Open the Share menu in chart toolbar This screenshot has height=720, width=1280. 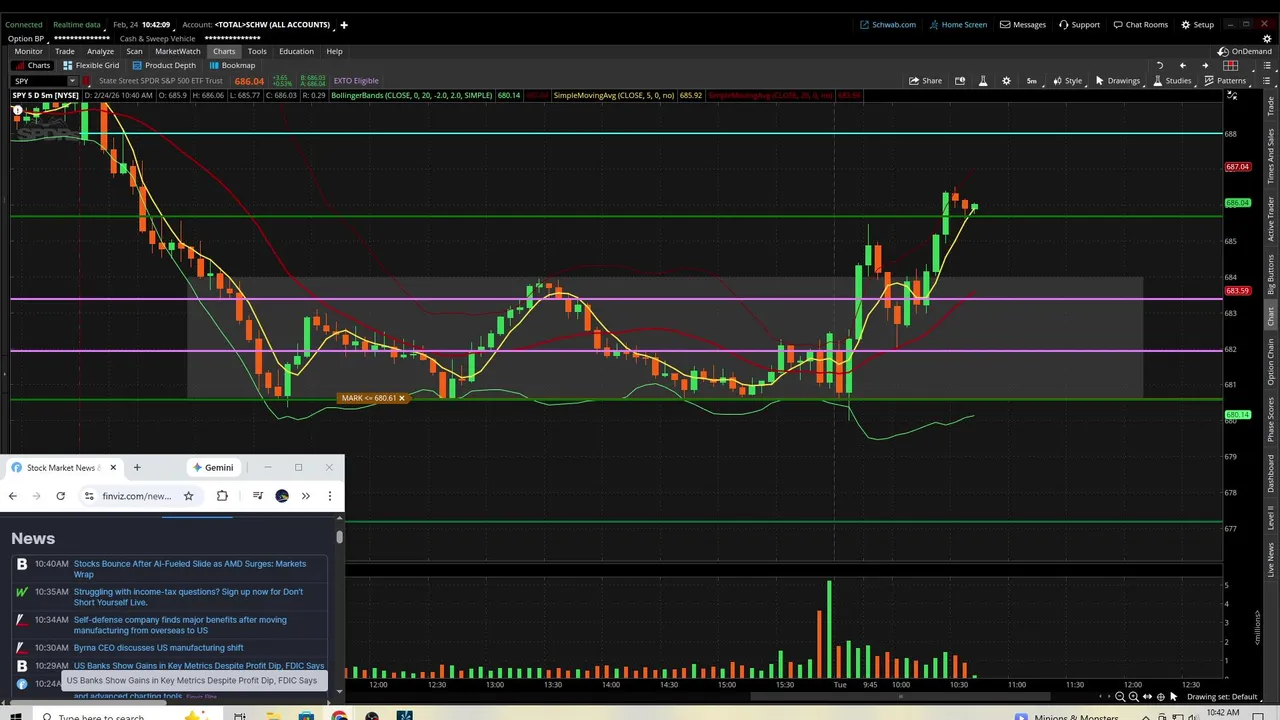pyautogui.click(x=925, y=81)
